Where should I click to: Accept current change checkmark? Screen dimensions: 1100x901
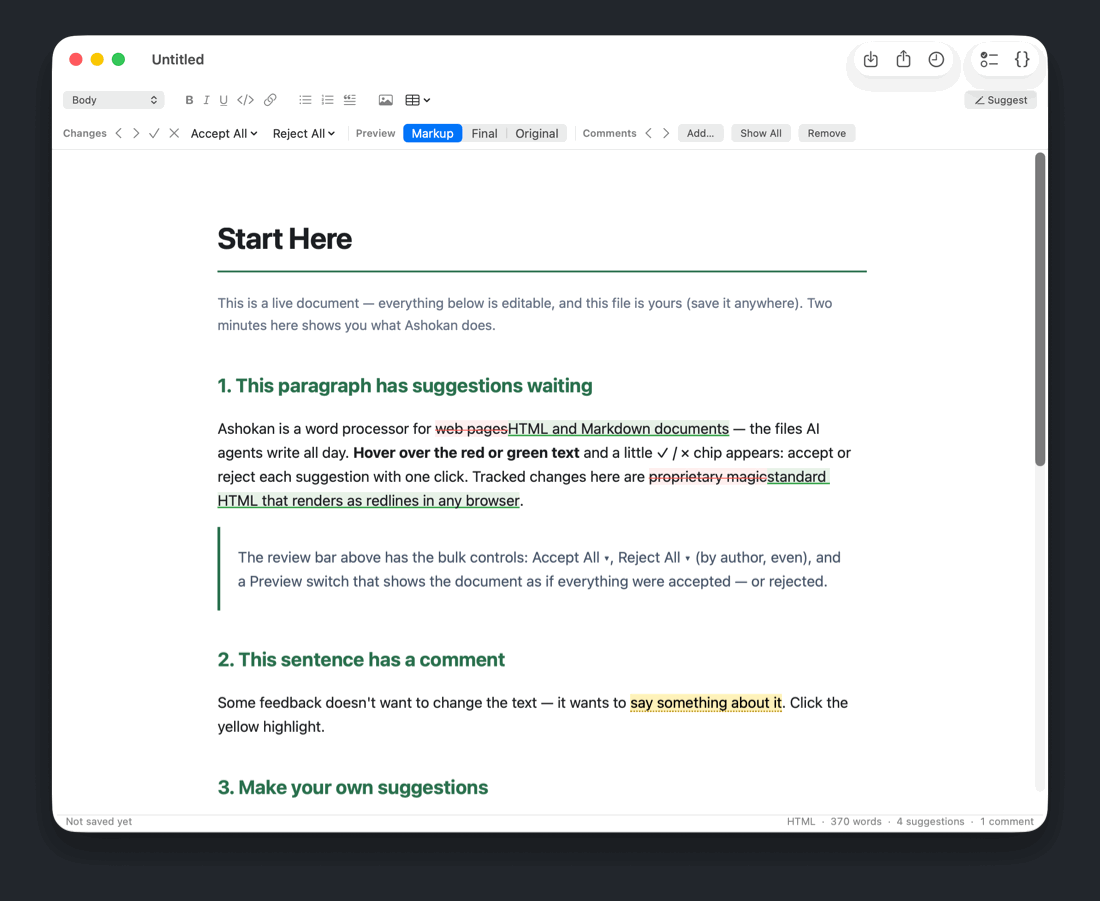point(154,133)
